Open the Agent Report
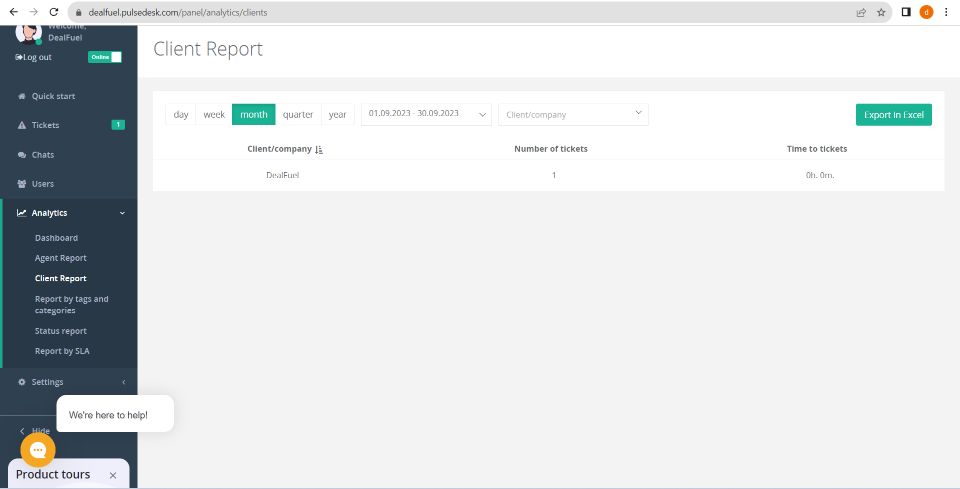Viewport: 960px width, 489px height. point(61,258)
